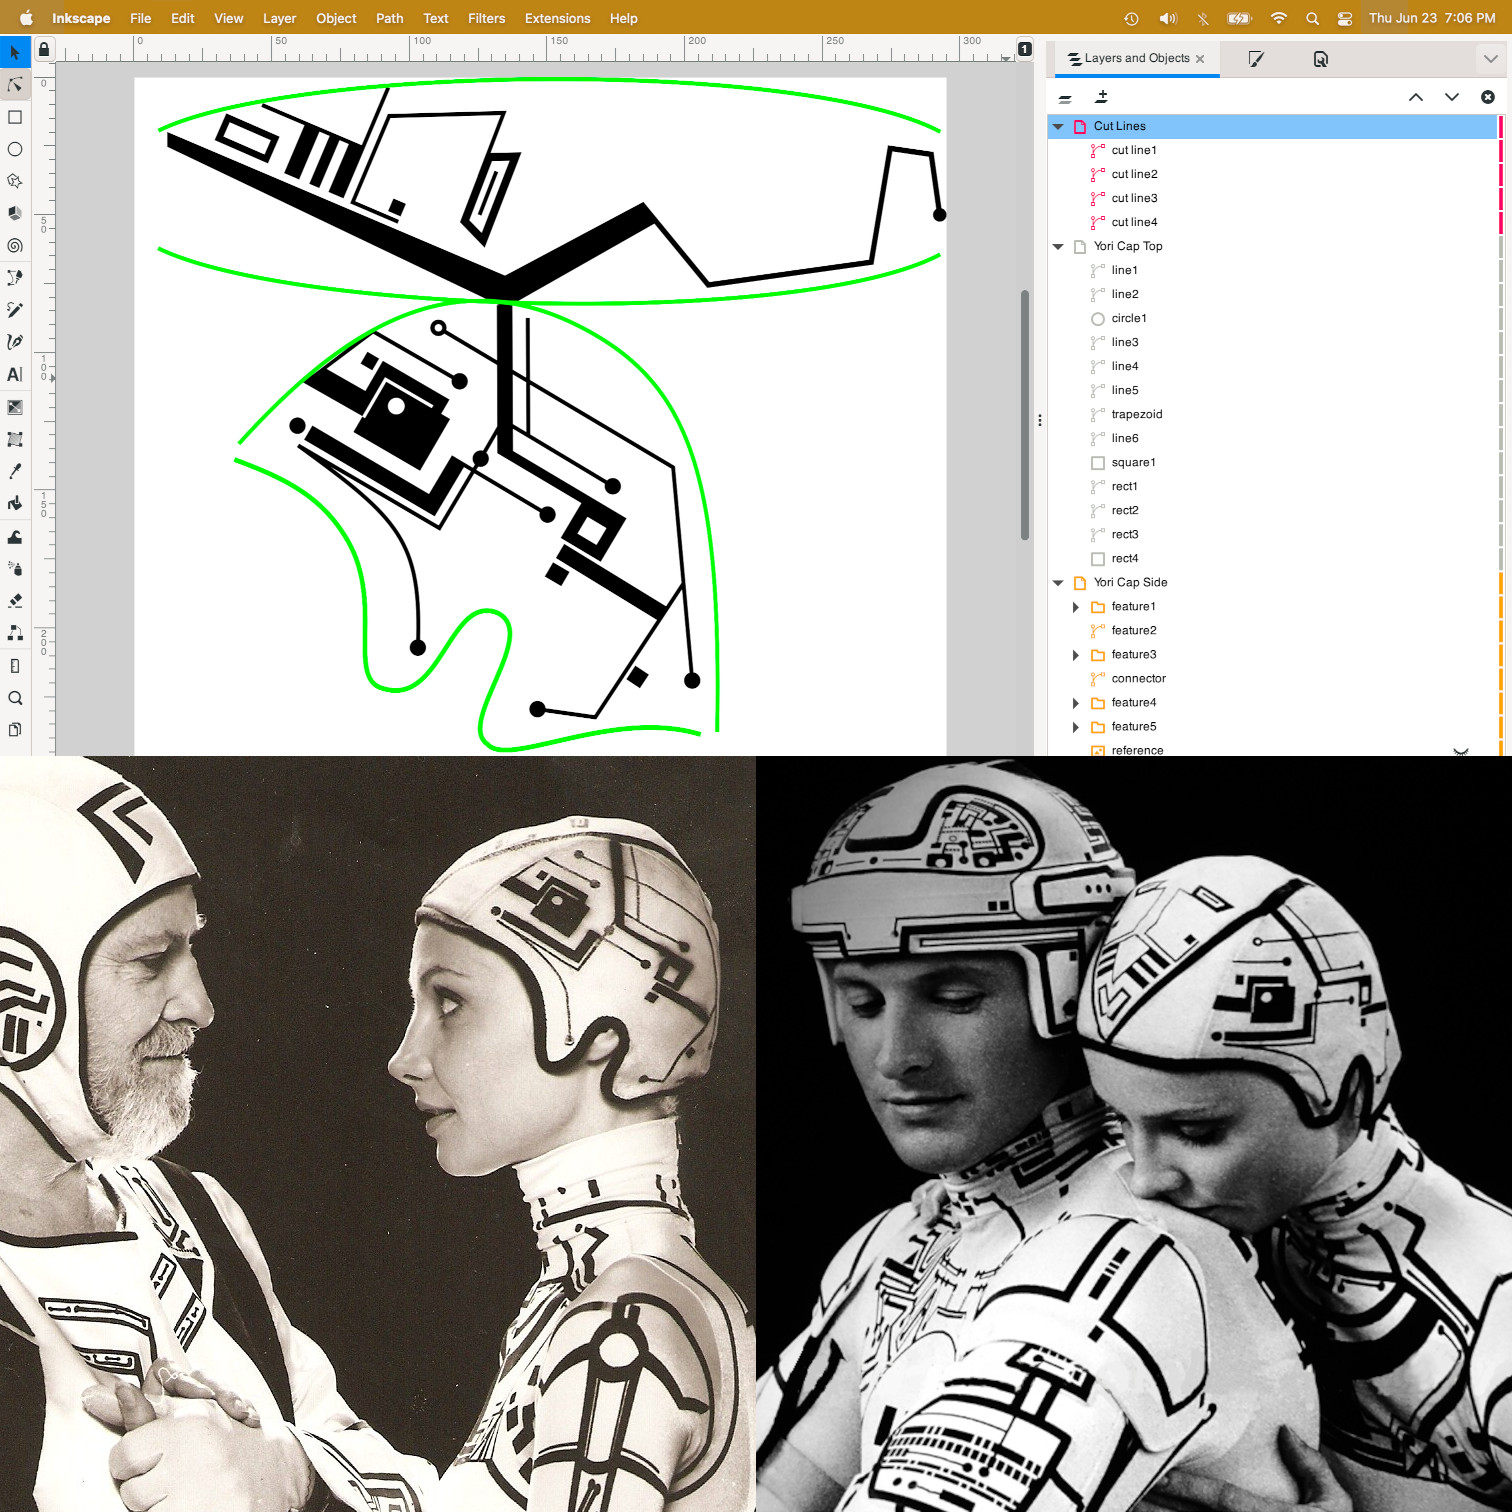Select the Mesh gradient tool
Image resolution: width=1512 pixels, height=1512 pixels.
point(15,439)
